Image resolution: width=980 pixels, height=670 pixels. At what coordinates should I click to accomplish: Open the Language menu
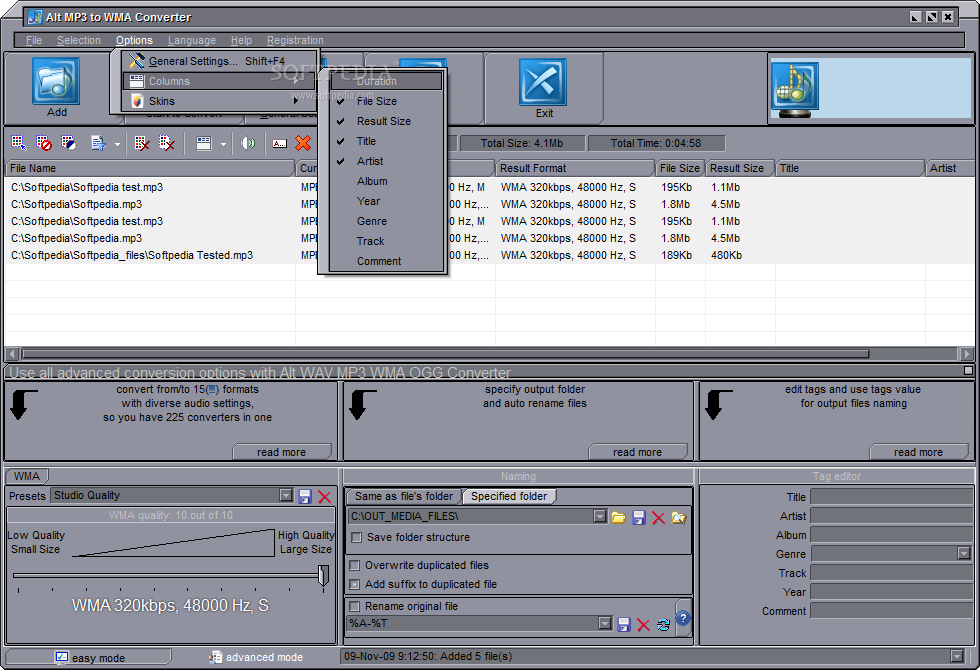coord(192,40)
